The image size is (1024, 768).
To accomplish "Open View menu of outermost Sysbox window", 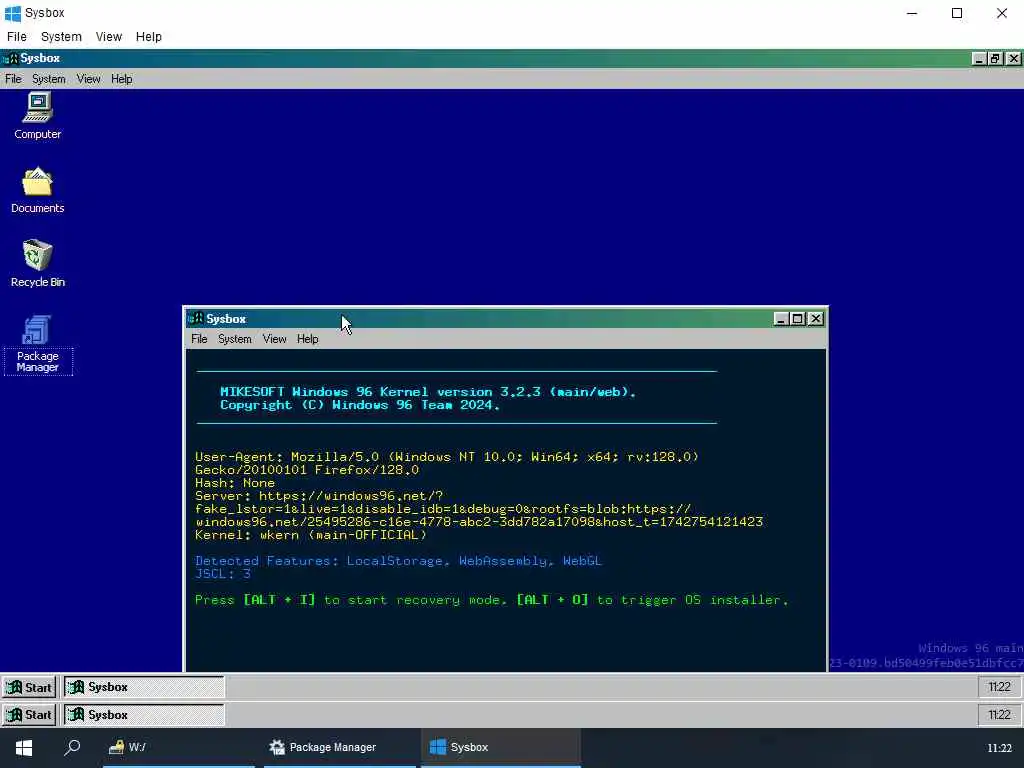I will pos(108,37).
